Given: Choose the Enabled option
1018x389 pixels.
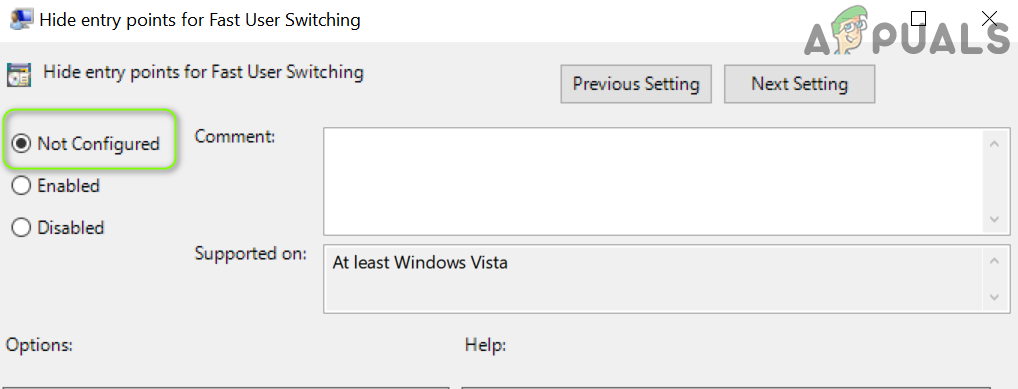Looking at the screenshot, I should 21,186.
